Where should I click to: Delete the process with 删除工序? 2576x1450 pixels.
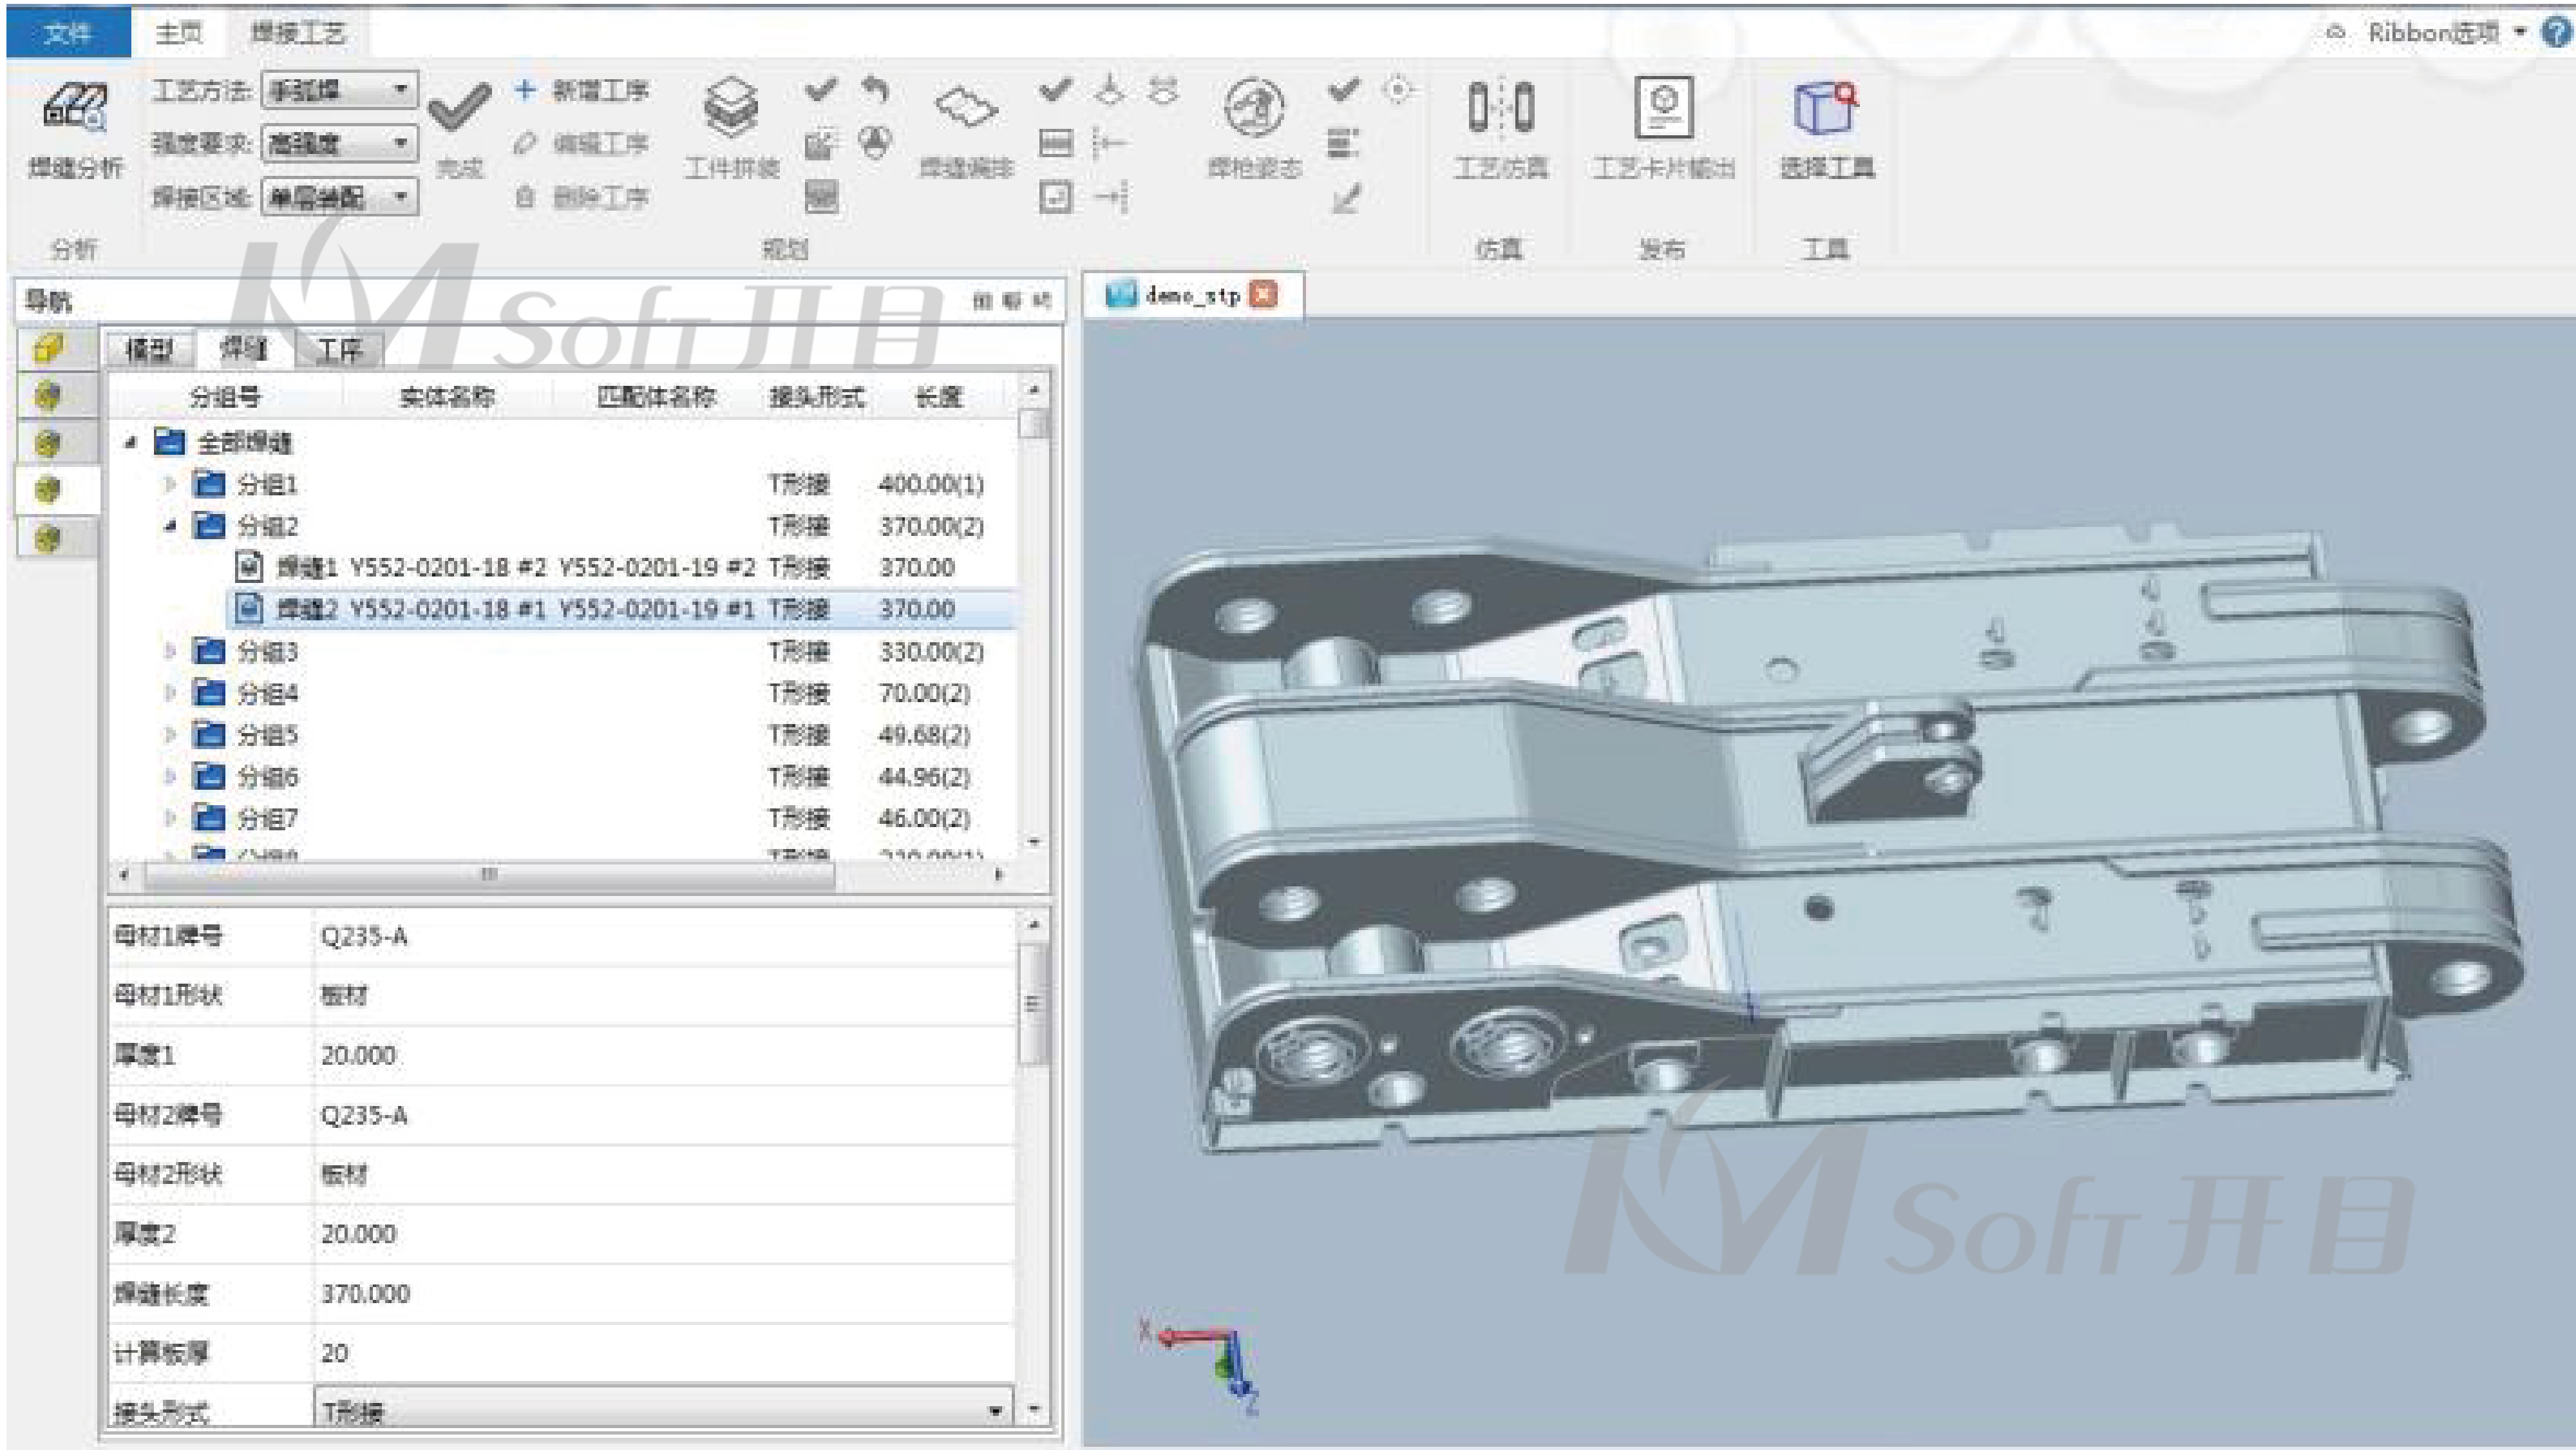(x=581, y=197)
